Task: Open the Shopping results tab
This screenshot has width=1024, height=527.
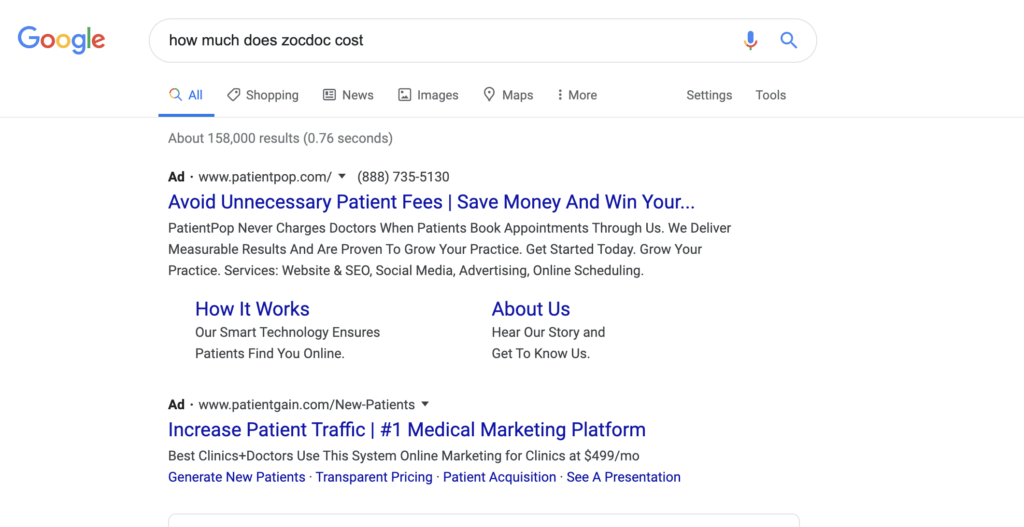Action: [262, 95]
